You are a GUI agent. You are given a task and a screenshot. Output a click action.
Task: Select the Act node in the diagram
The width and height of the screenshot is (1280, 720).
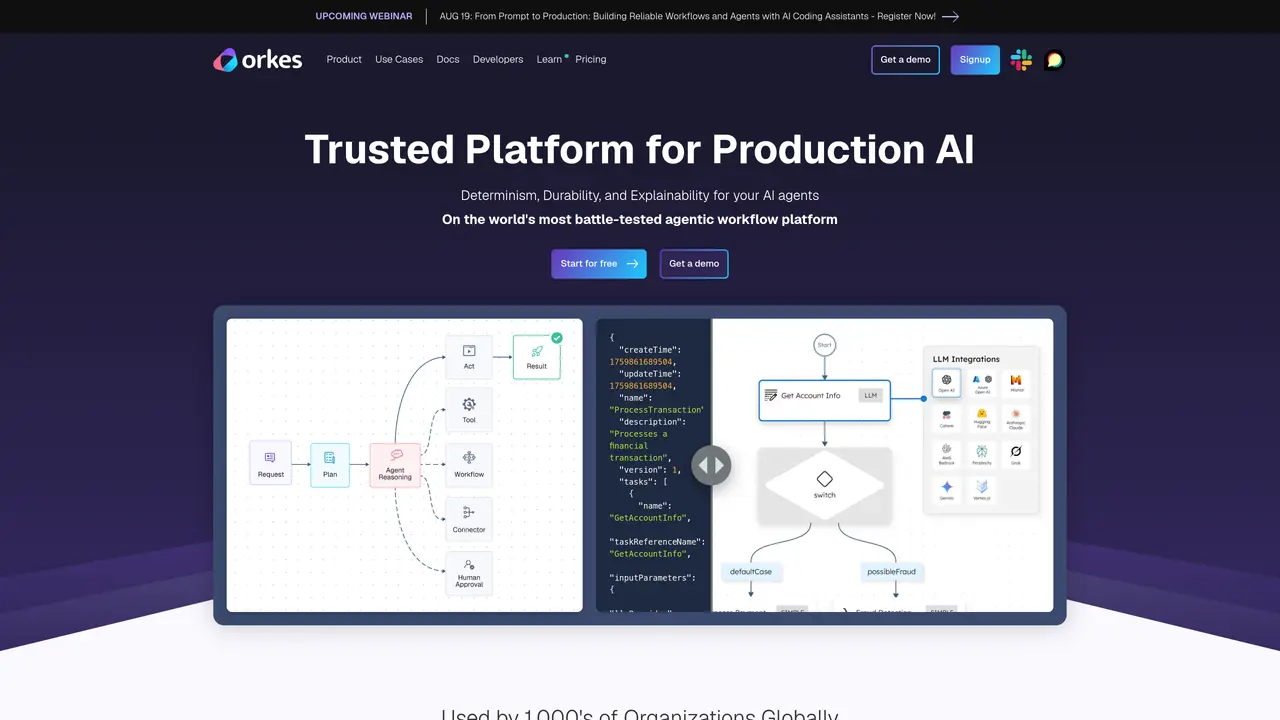point(469,357)
